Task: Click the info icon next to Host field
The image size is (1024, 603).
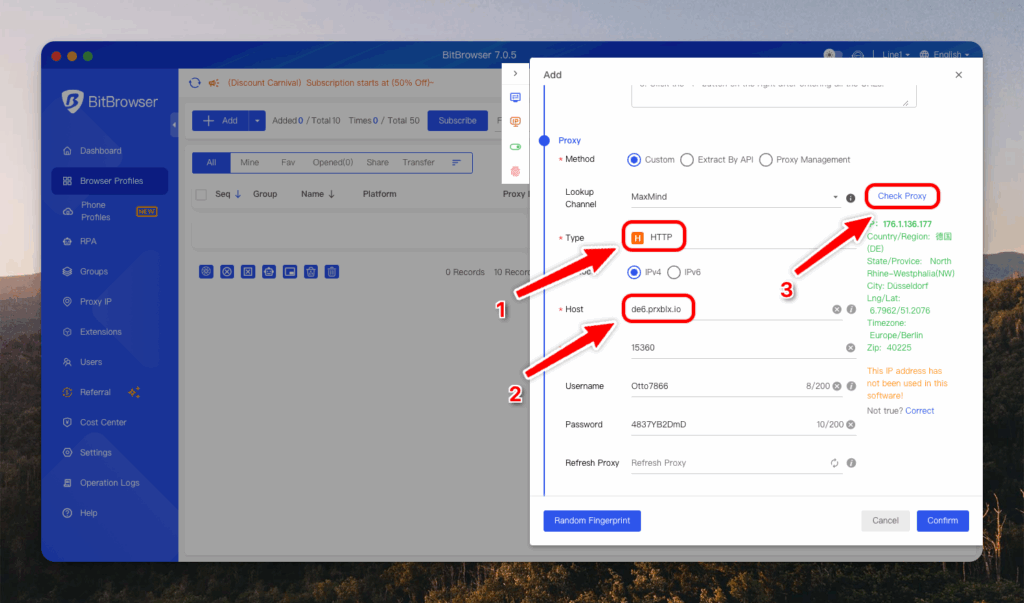Action: tap(851, 309)
